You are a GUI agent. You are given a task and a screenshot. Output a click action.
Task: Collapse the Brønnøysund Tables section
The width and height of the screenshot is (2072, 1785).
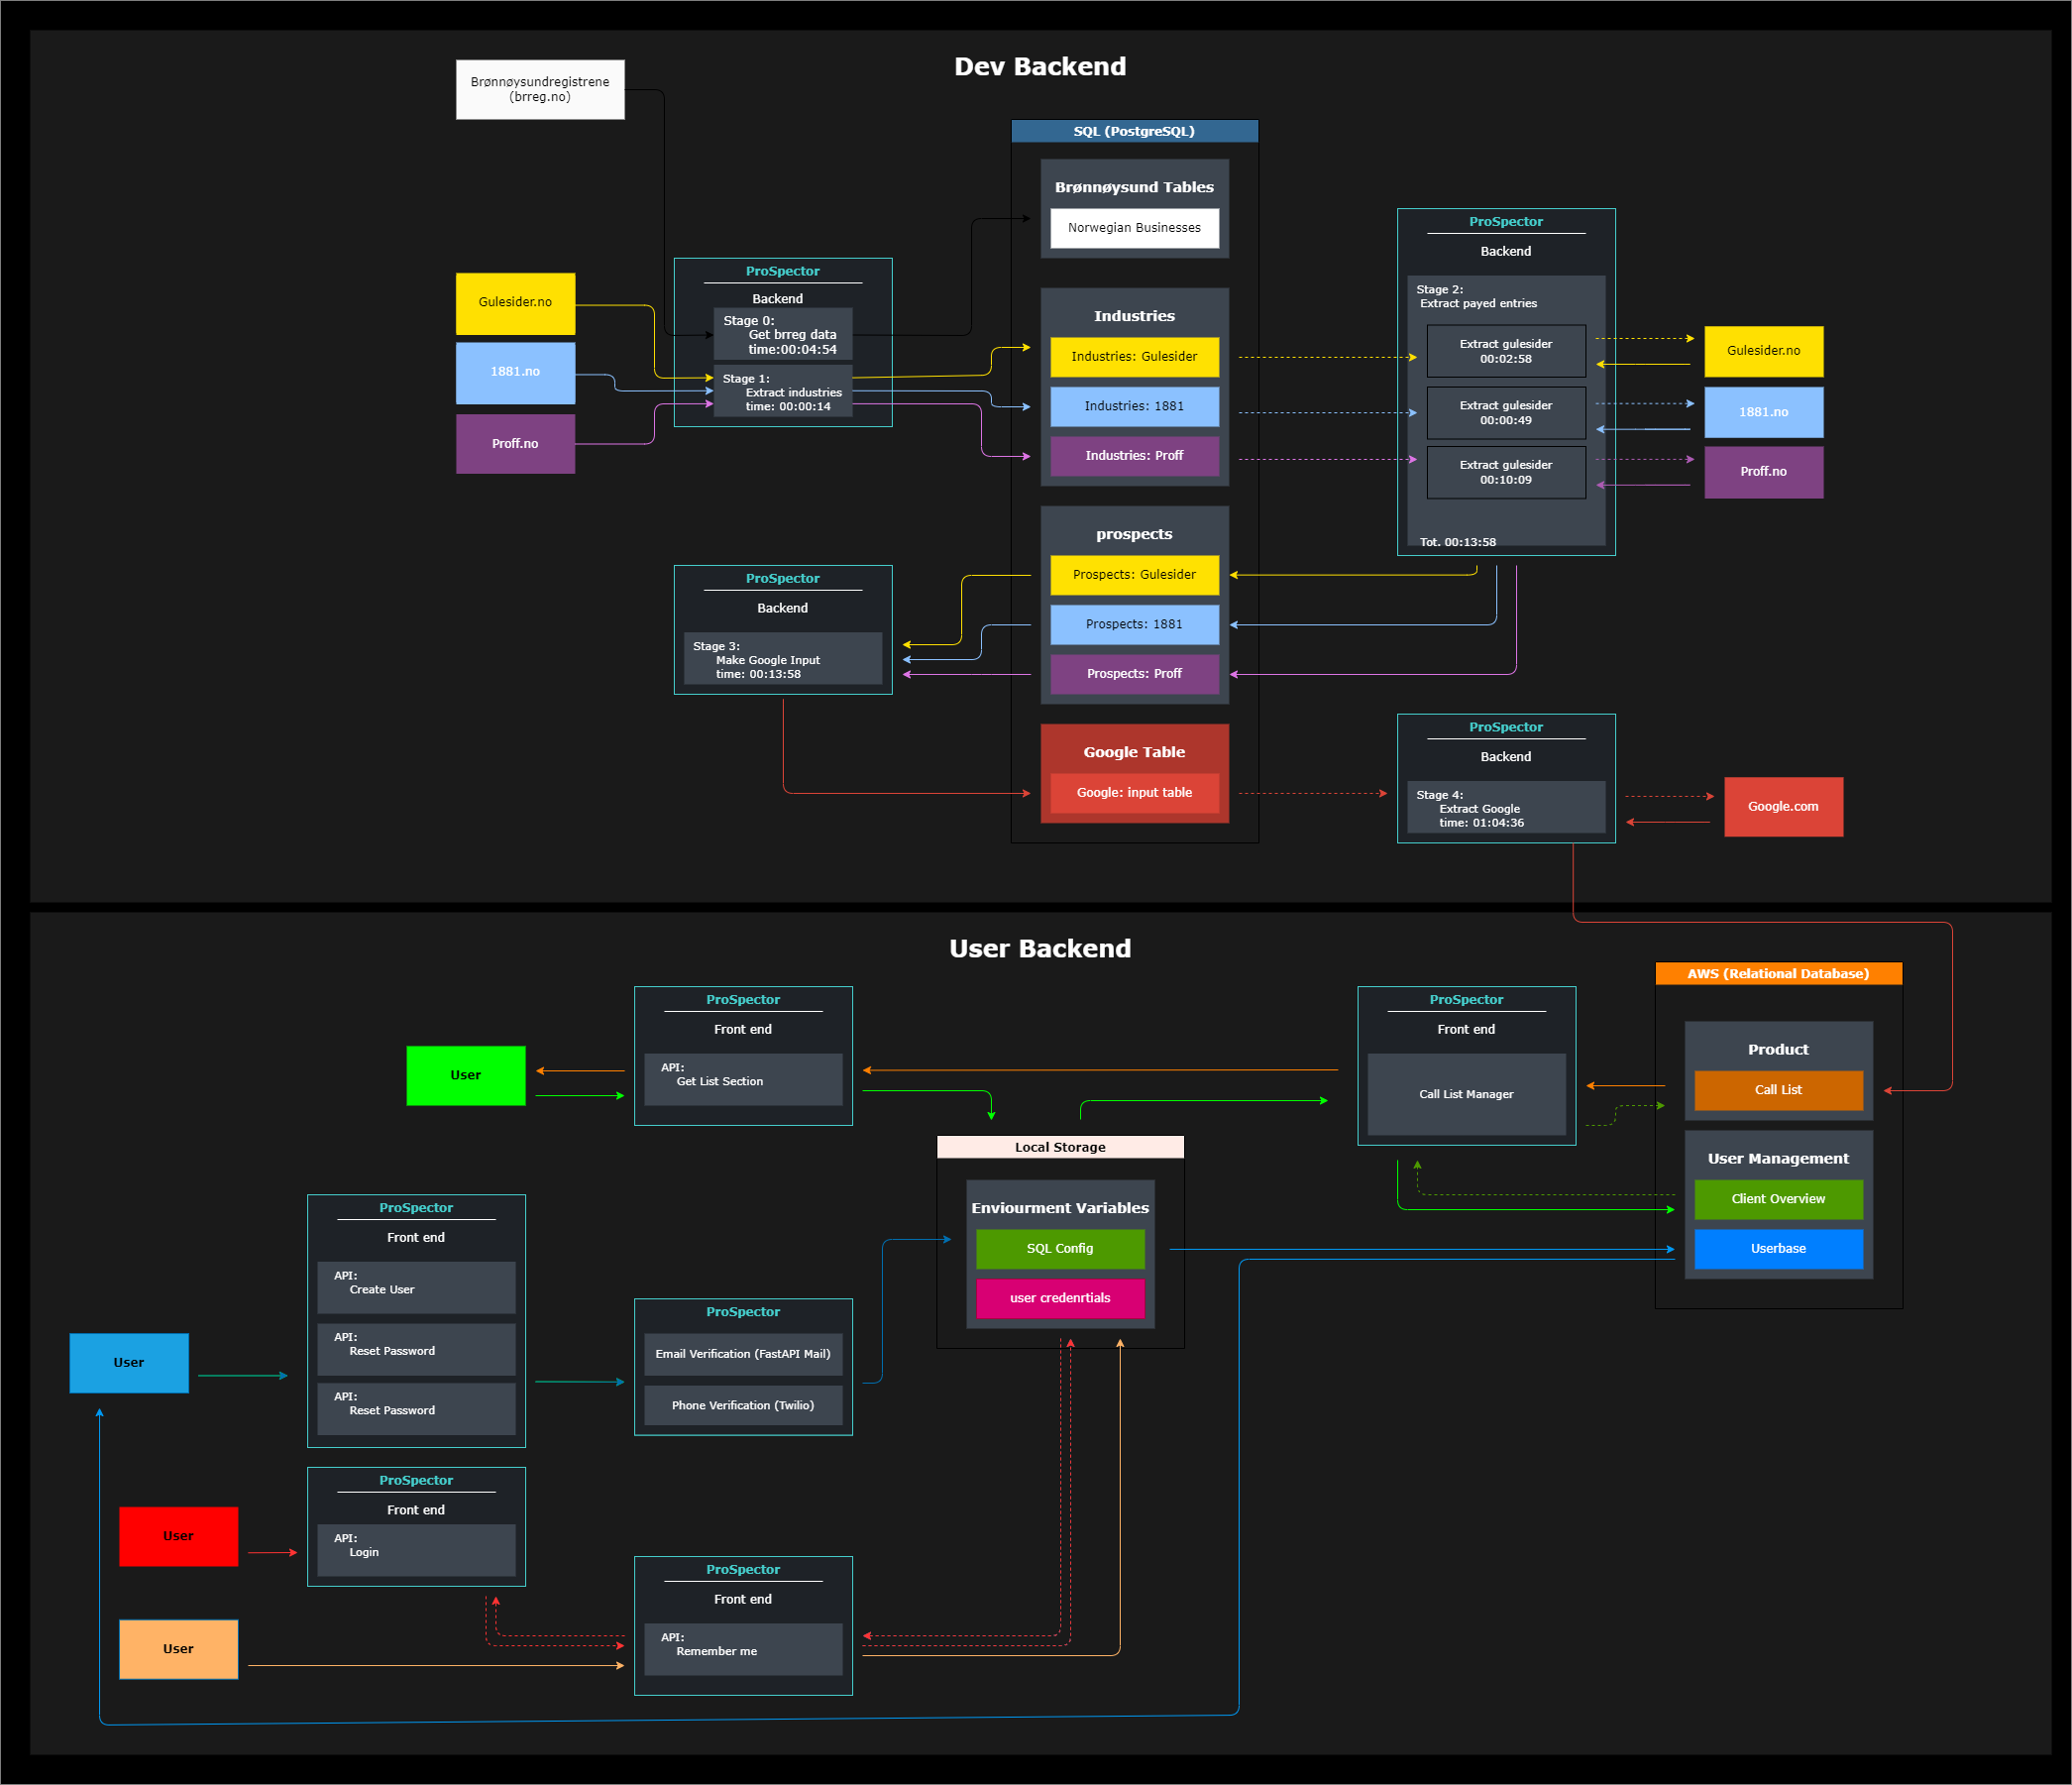click(x=1134, y=187)
